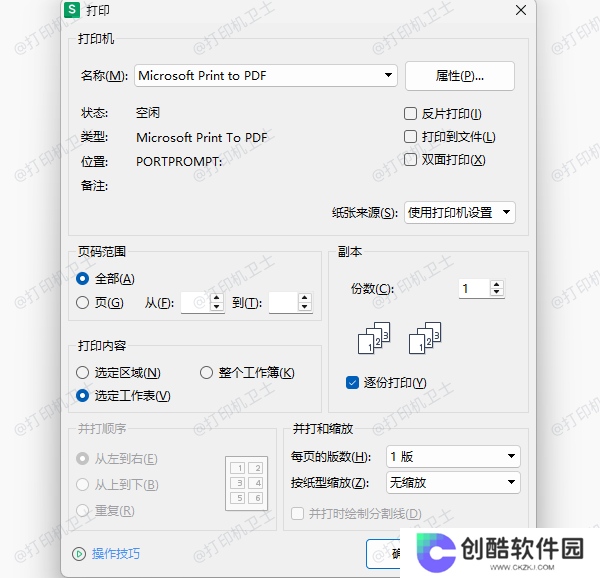This screenshot has height=578, width=600.
Task: Click the play icon beside 操作技巧
Action: coord(79,554)
